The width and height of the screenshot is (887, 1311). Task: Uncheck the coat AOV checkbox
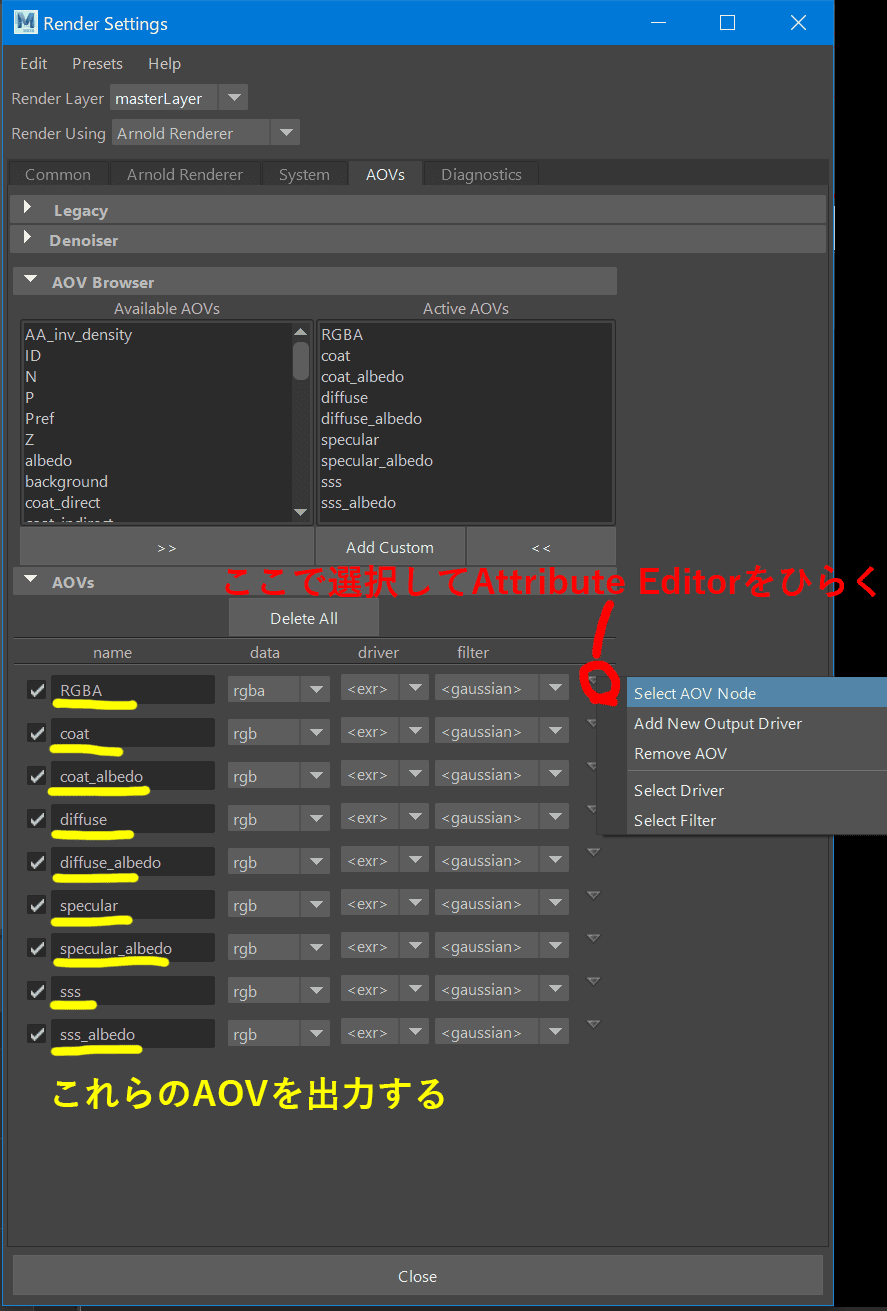[x=37, y=733]
